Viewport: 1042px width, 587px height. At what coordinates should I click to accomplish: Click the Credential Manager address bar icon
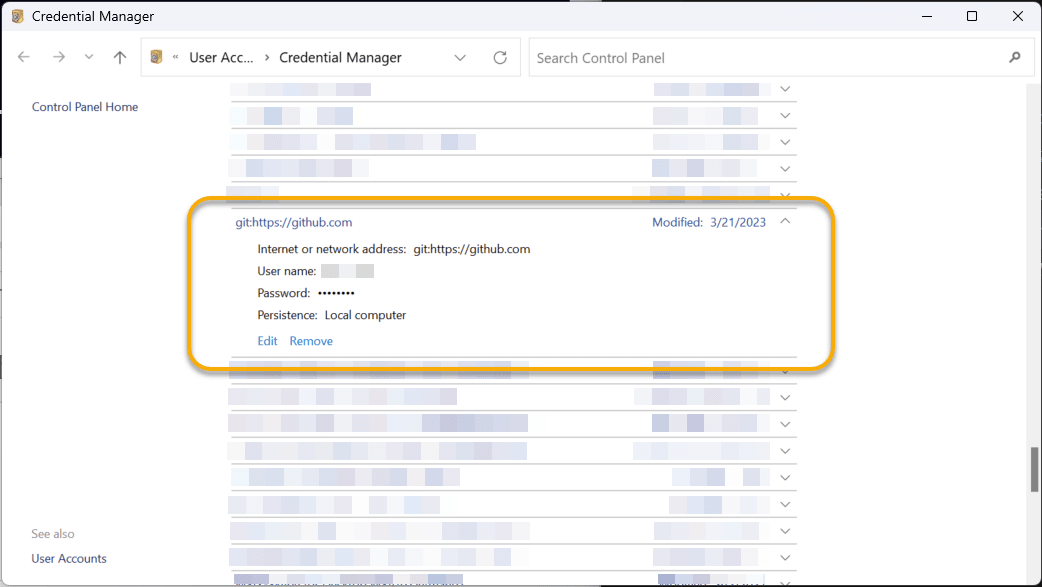click(156, 57)
